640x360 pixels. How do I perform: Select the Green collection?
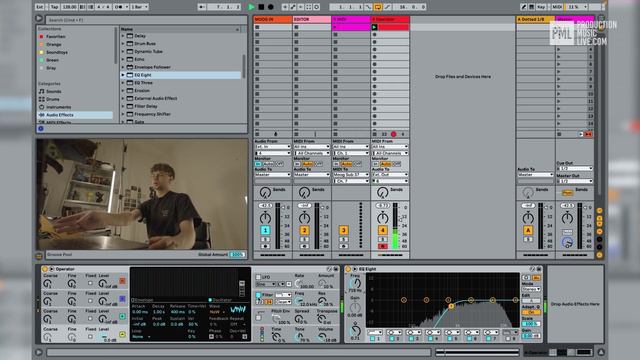click(x=52, y=60)
